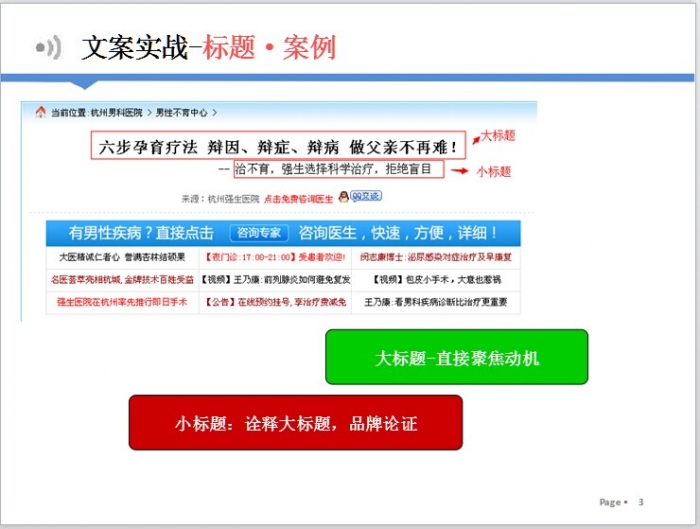Click the sound wave icon beside slide title

pyautogui.click(x=49, y=47)
